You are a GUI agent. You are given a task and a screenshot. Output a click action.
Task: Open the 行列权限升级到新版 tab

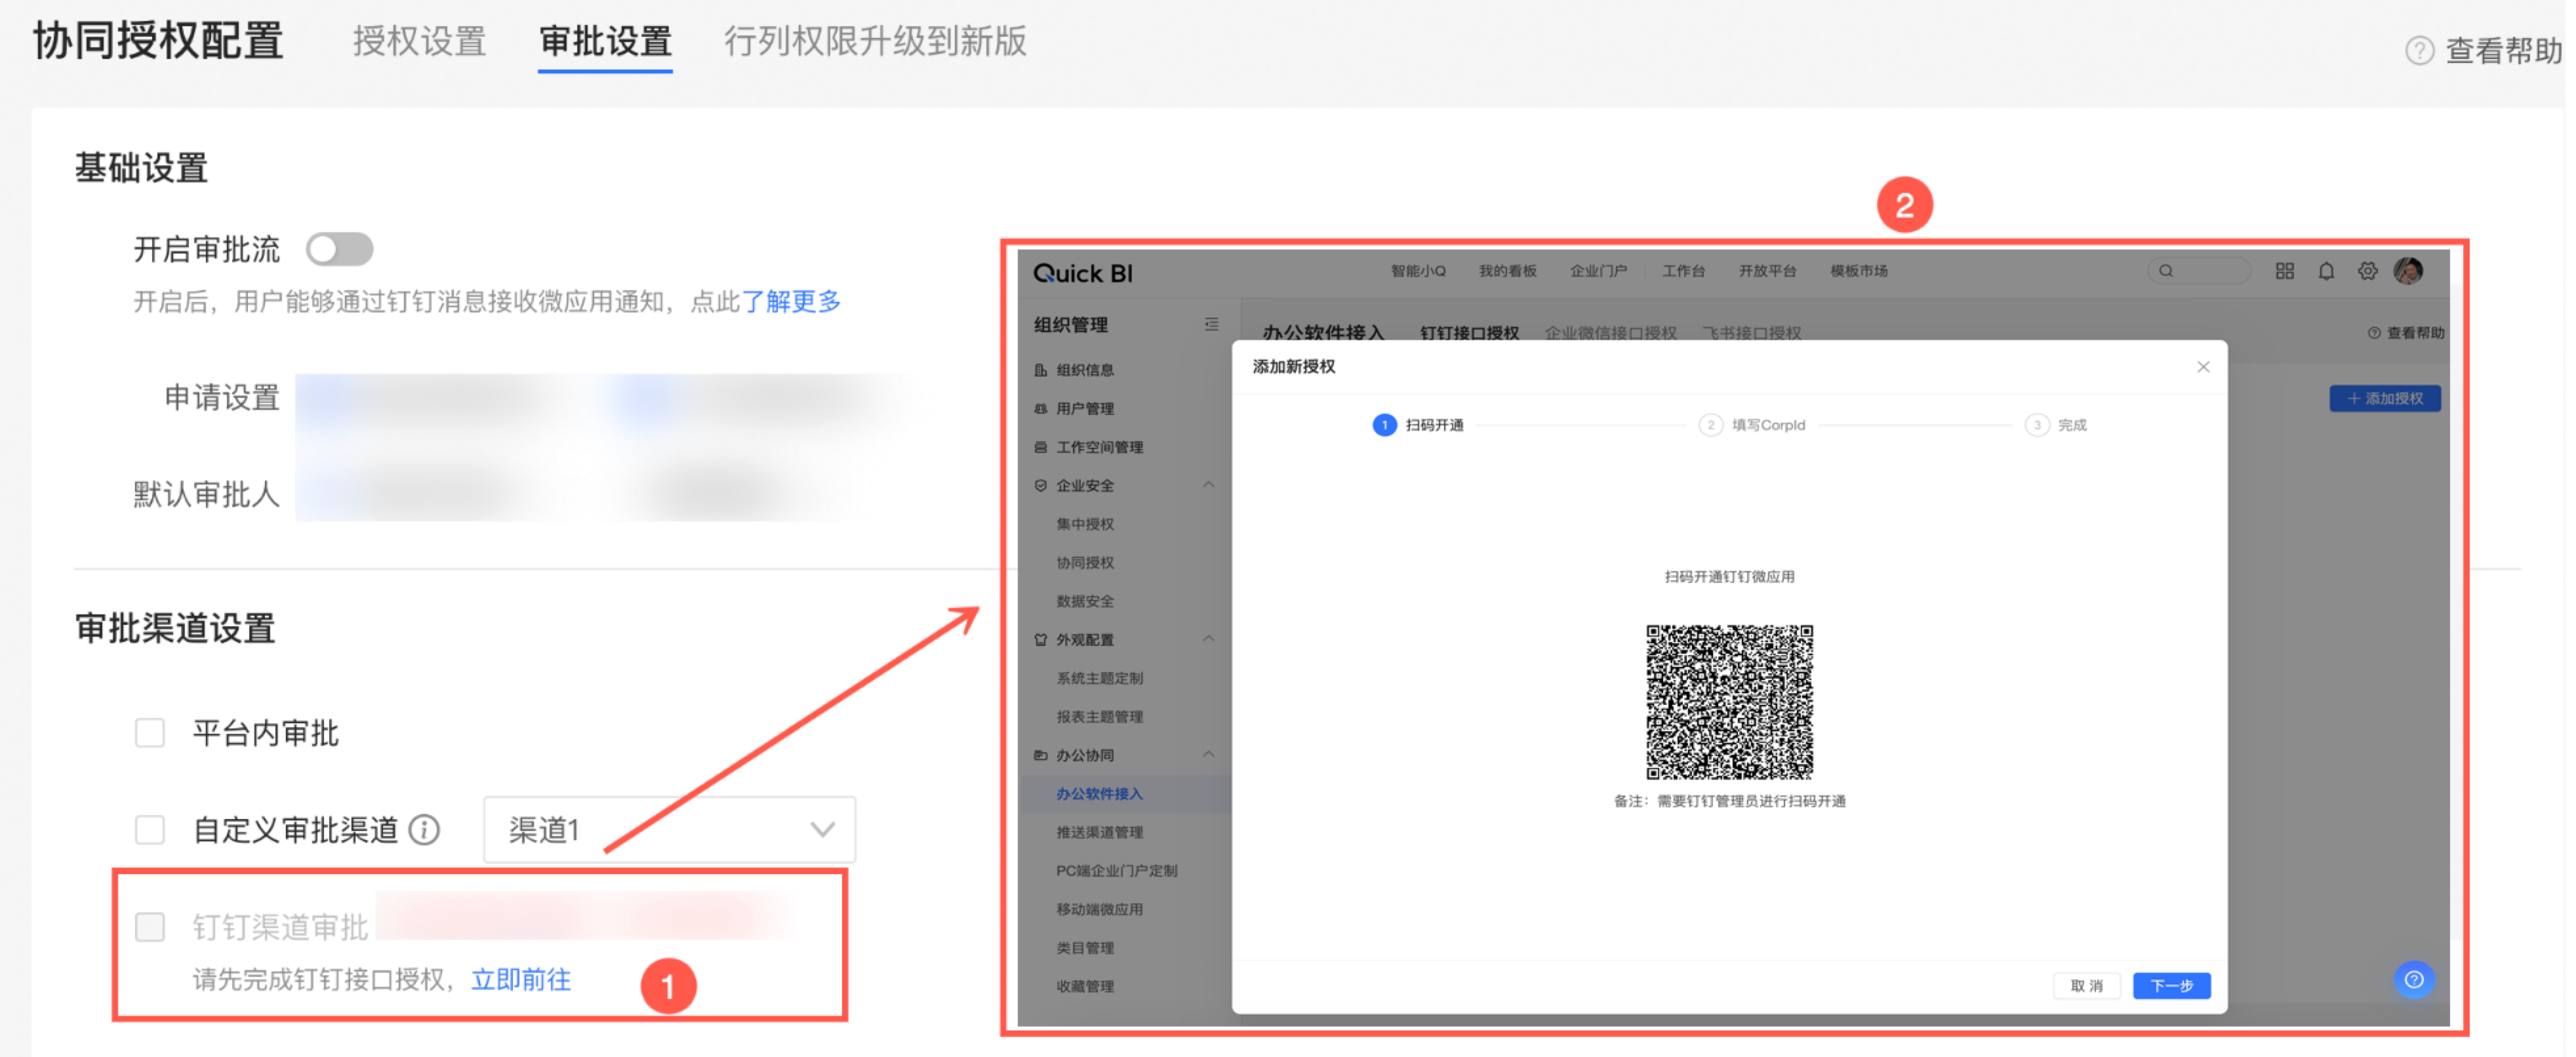(x=875, y=42)
